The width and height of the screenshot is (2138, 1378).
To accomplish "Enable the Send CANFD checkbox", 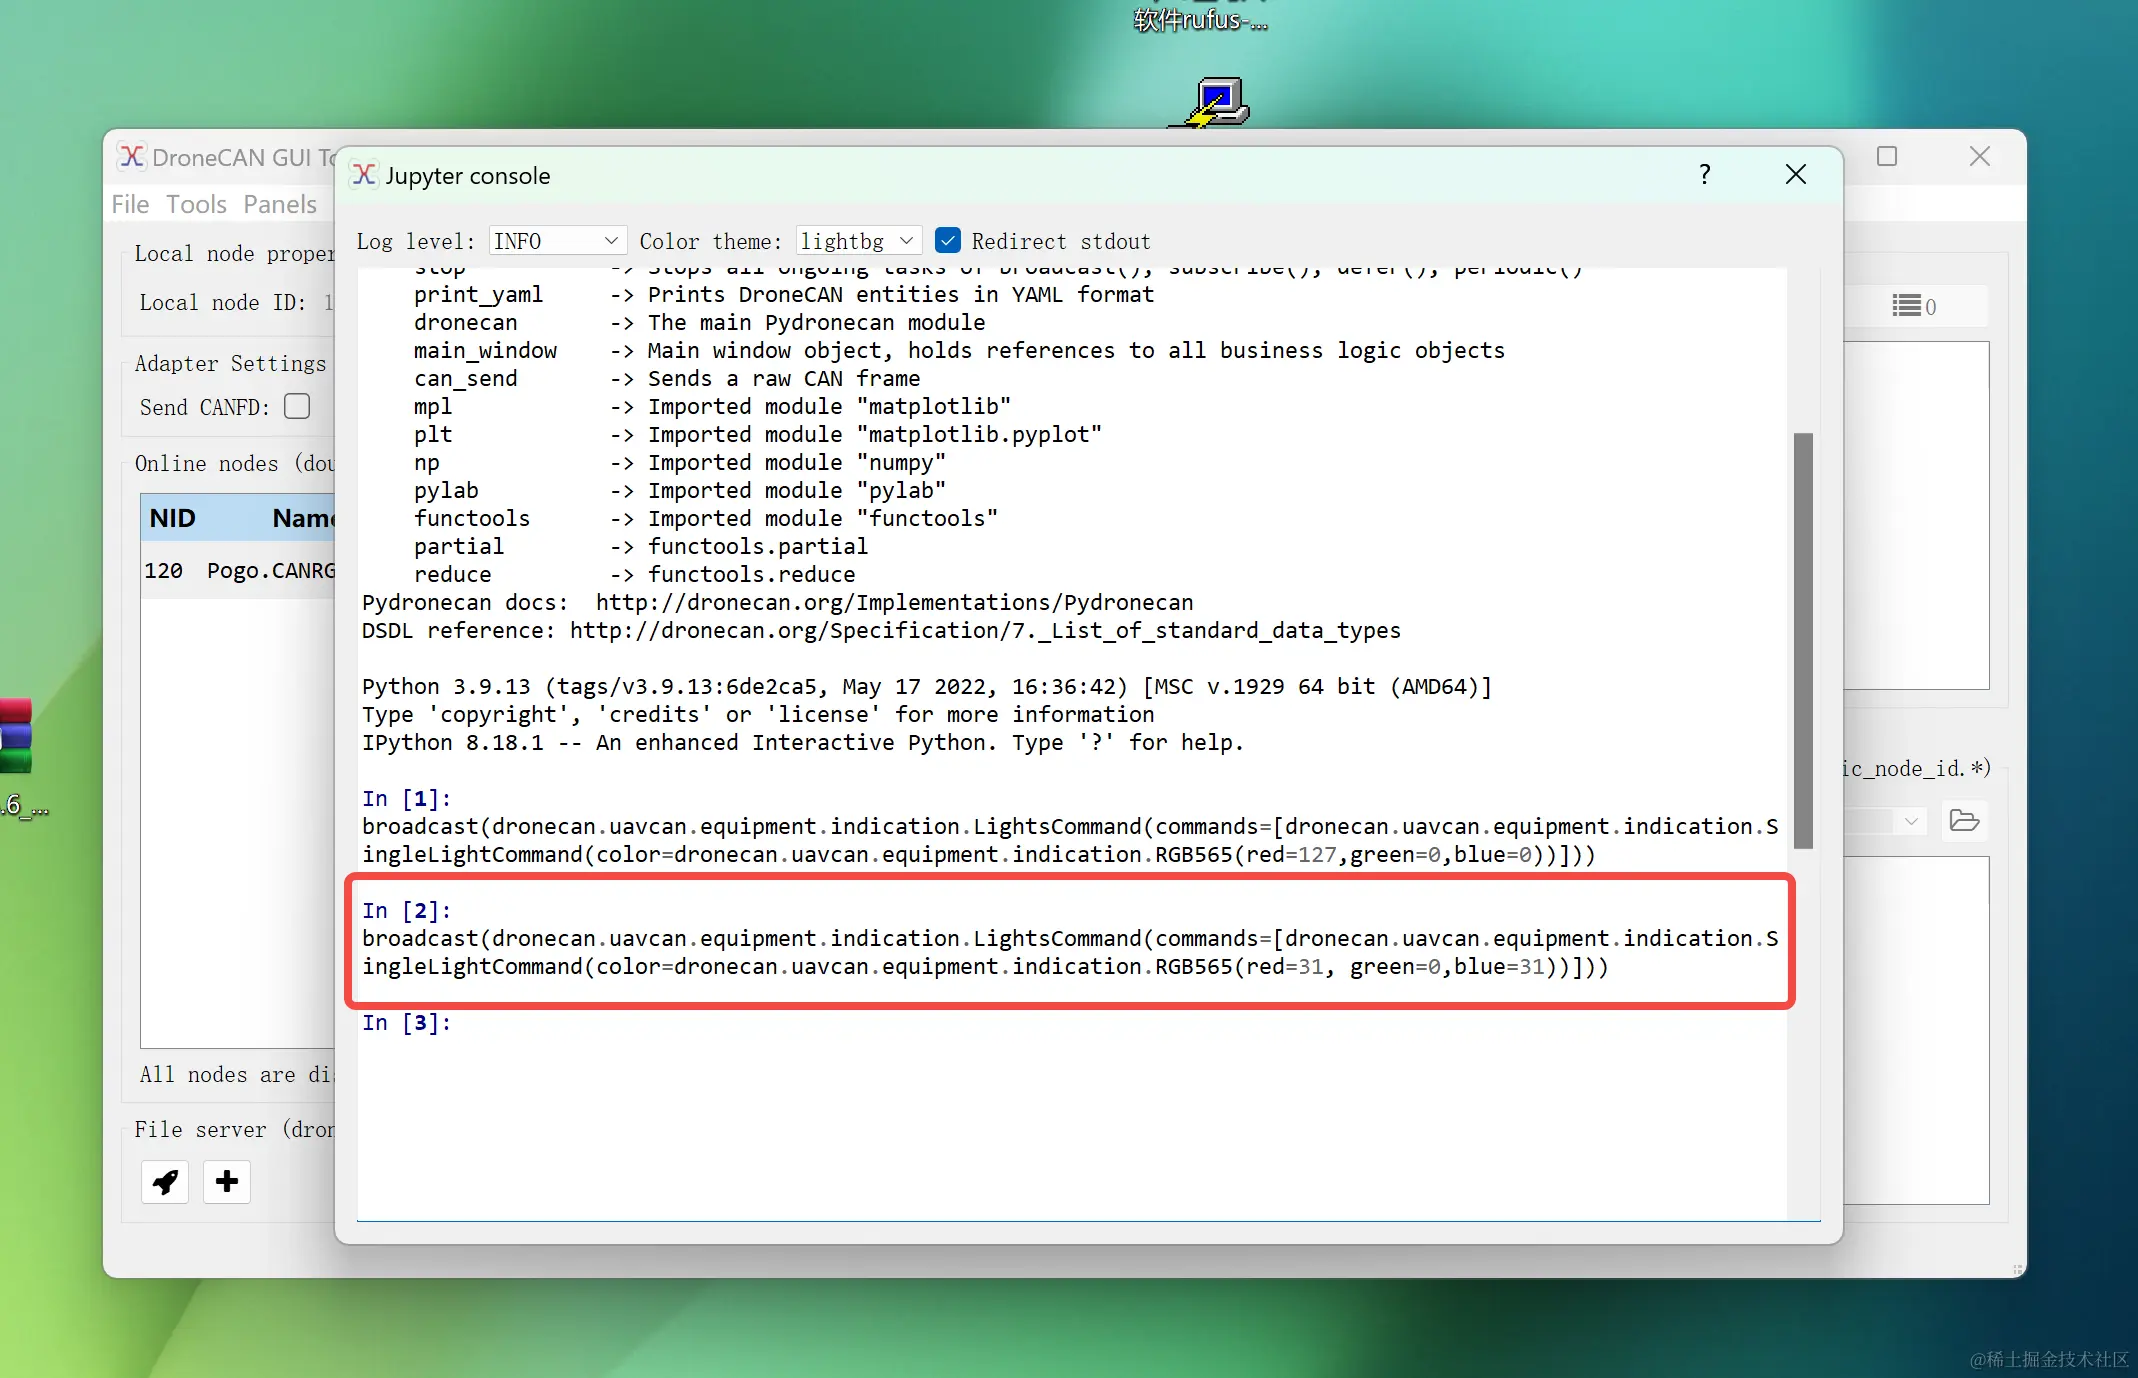I will coord(297,406).
